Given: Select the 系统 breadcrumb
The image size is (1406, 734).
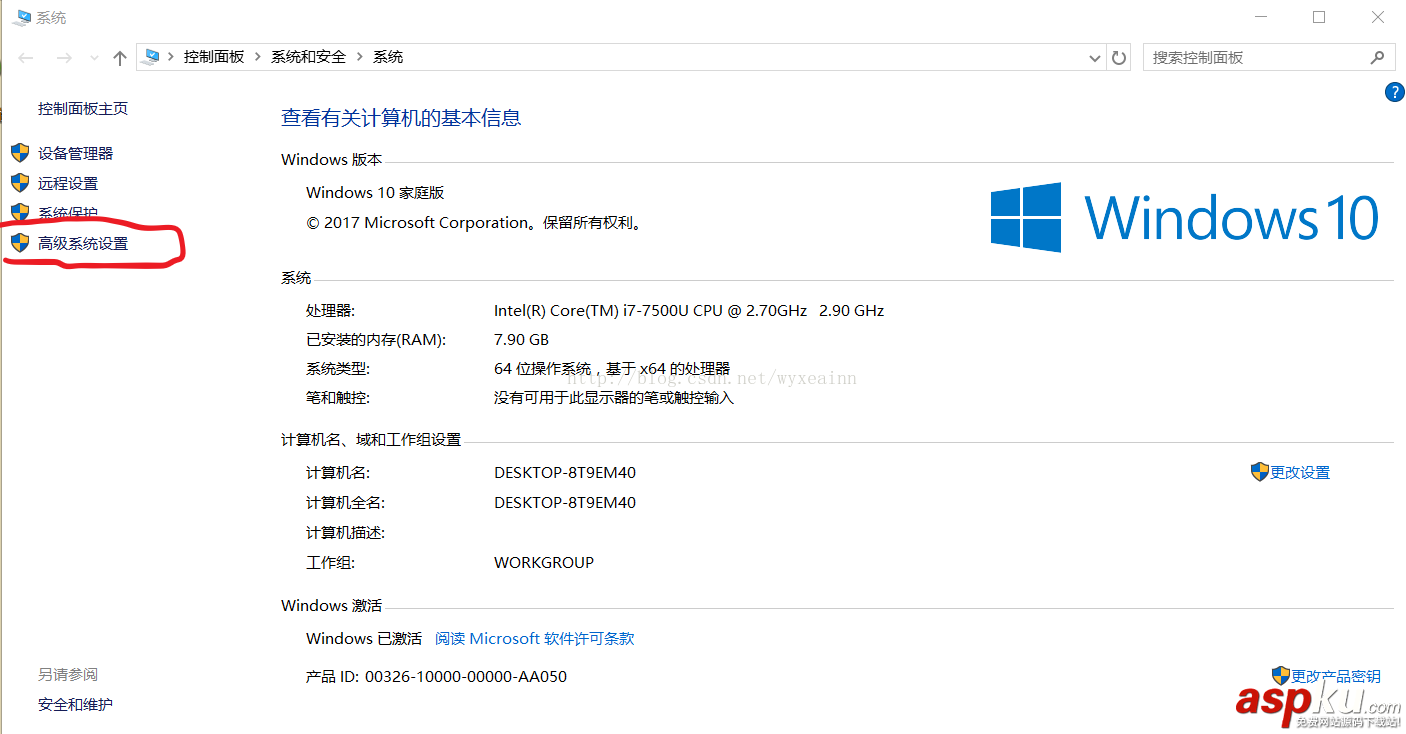Looking at the screenshot, I should (388, 57).
